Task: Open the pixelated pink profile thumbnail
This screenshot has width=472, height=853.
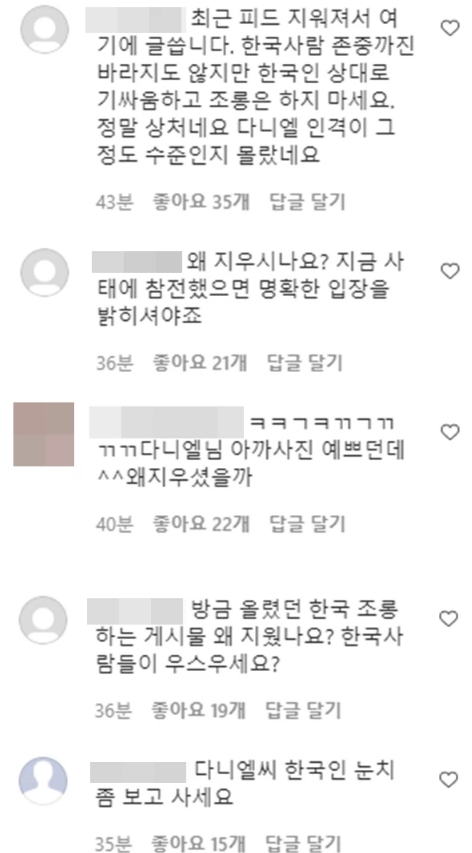Action: (44, 434)
